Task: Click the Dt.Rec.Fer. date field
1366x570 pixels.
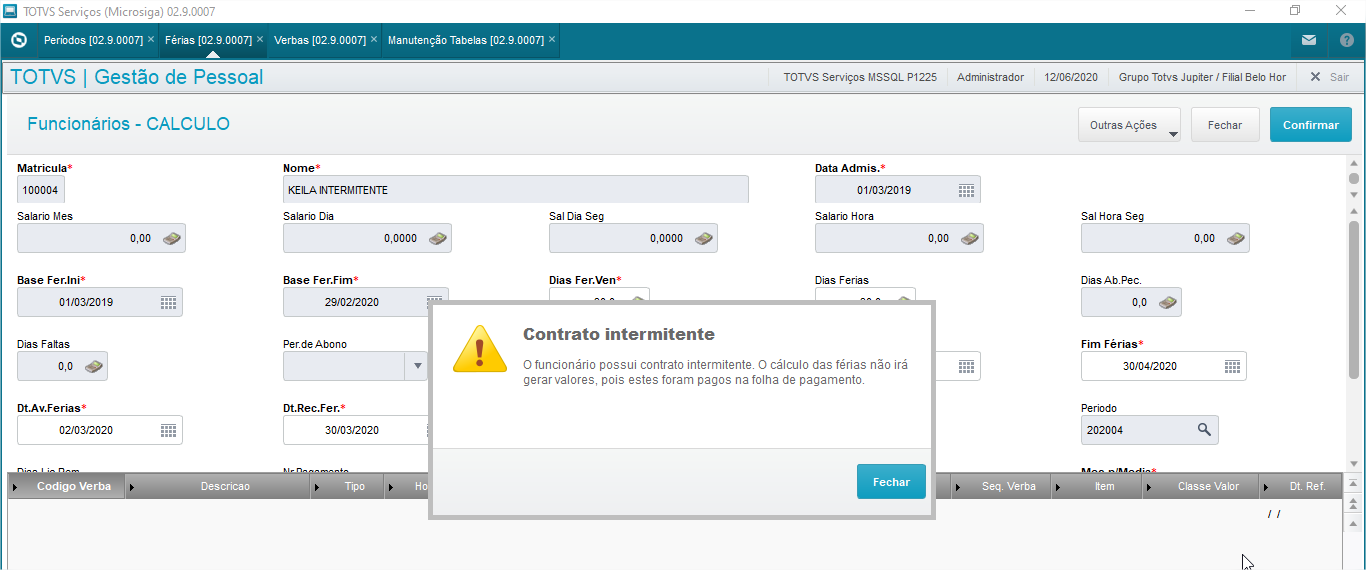Action: [356, 430]
